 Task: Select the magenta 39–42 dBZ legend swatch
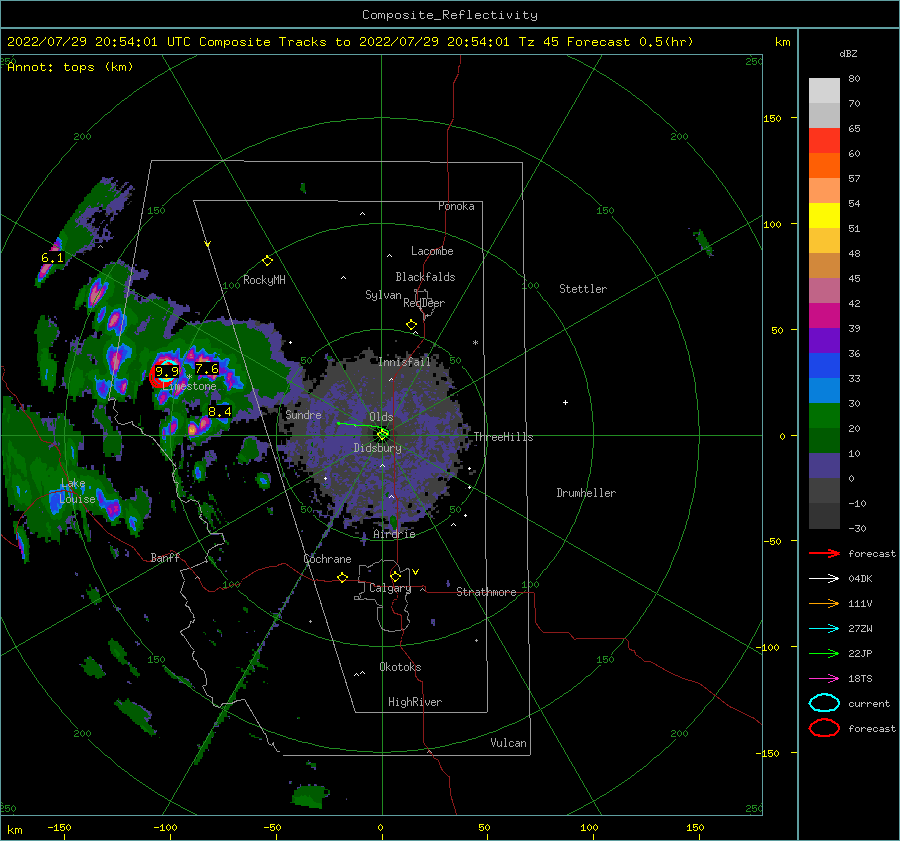point(824,316)
